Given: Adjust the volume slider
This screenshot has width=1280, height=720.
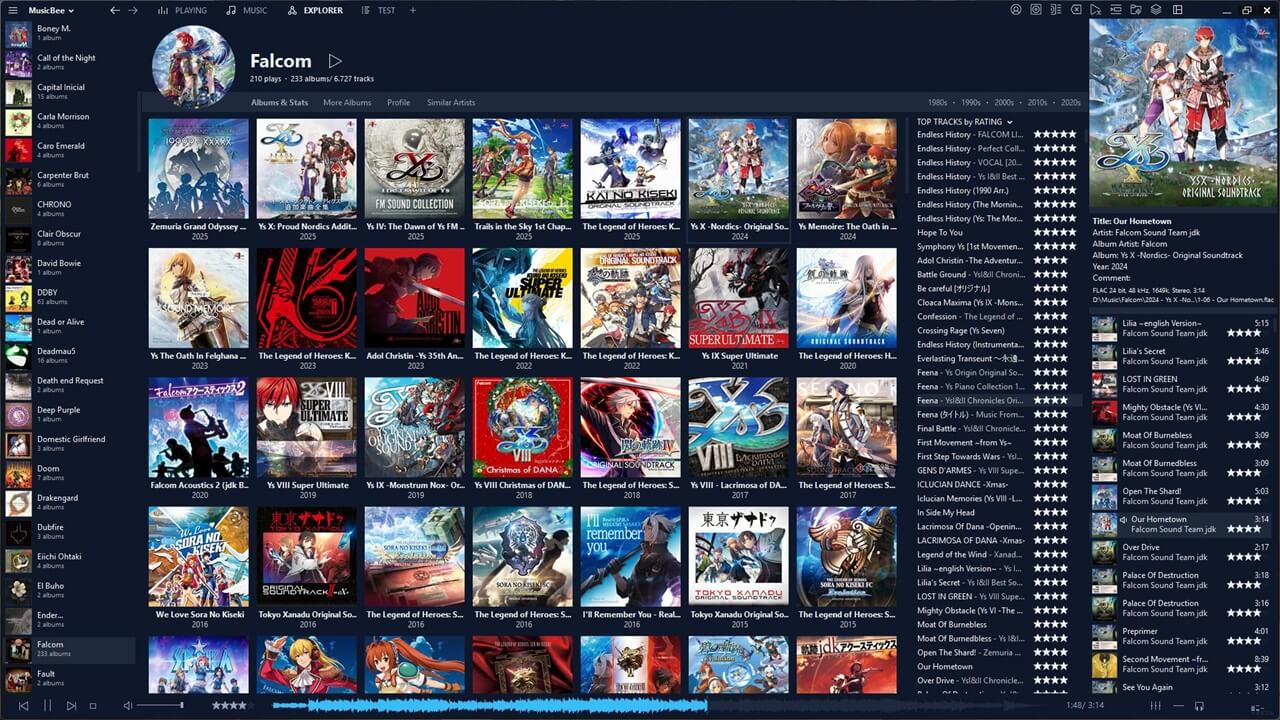Looking at the screenshot, I should pyautogui.click(x=160, y=705).
